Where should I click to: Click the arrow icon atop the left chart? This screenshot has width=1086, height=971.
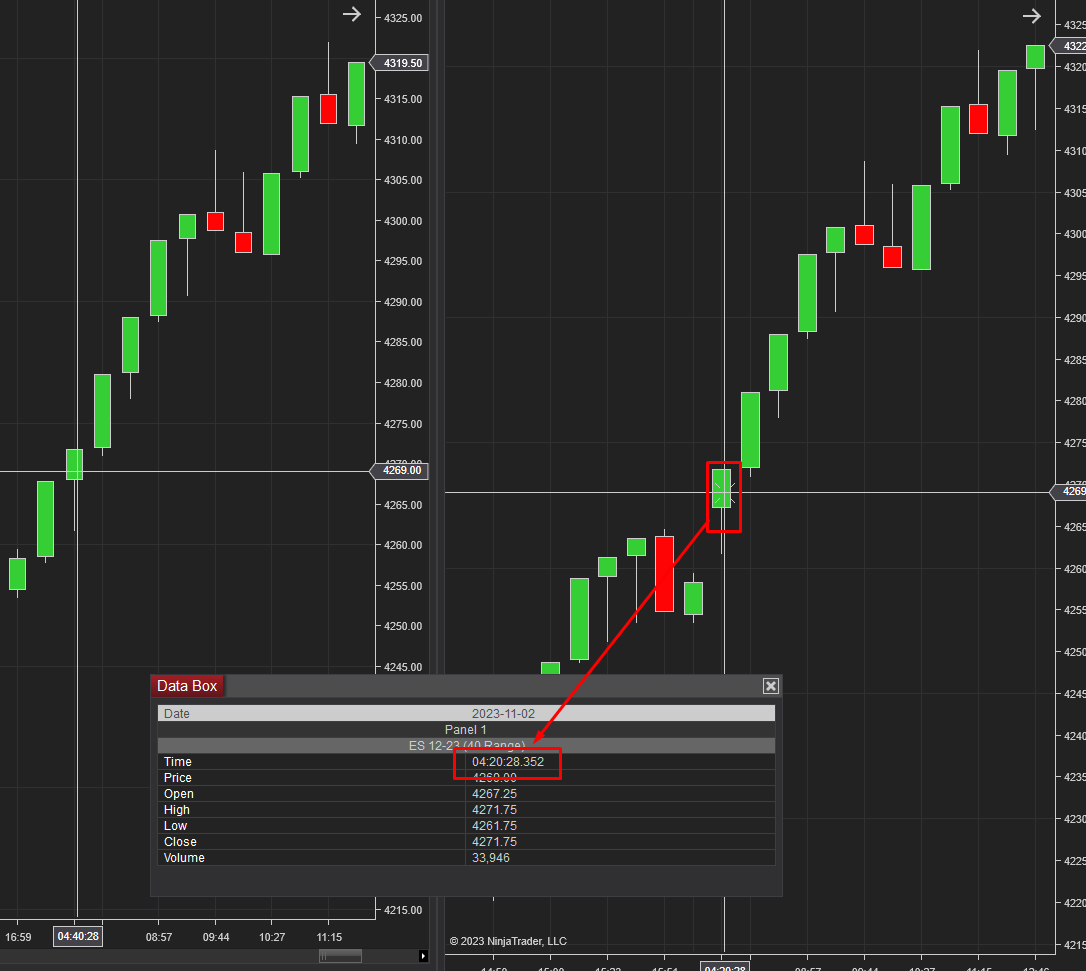pos(352,14)
